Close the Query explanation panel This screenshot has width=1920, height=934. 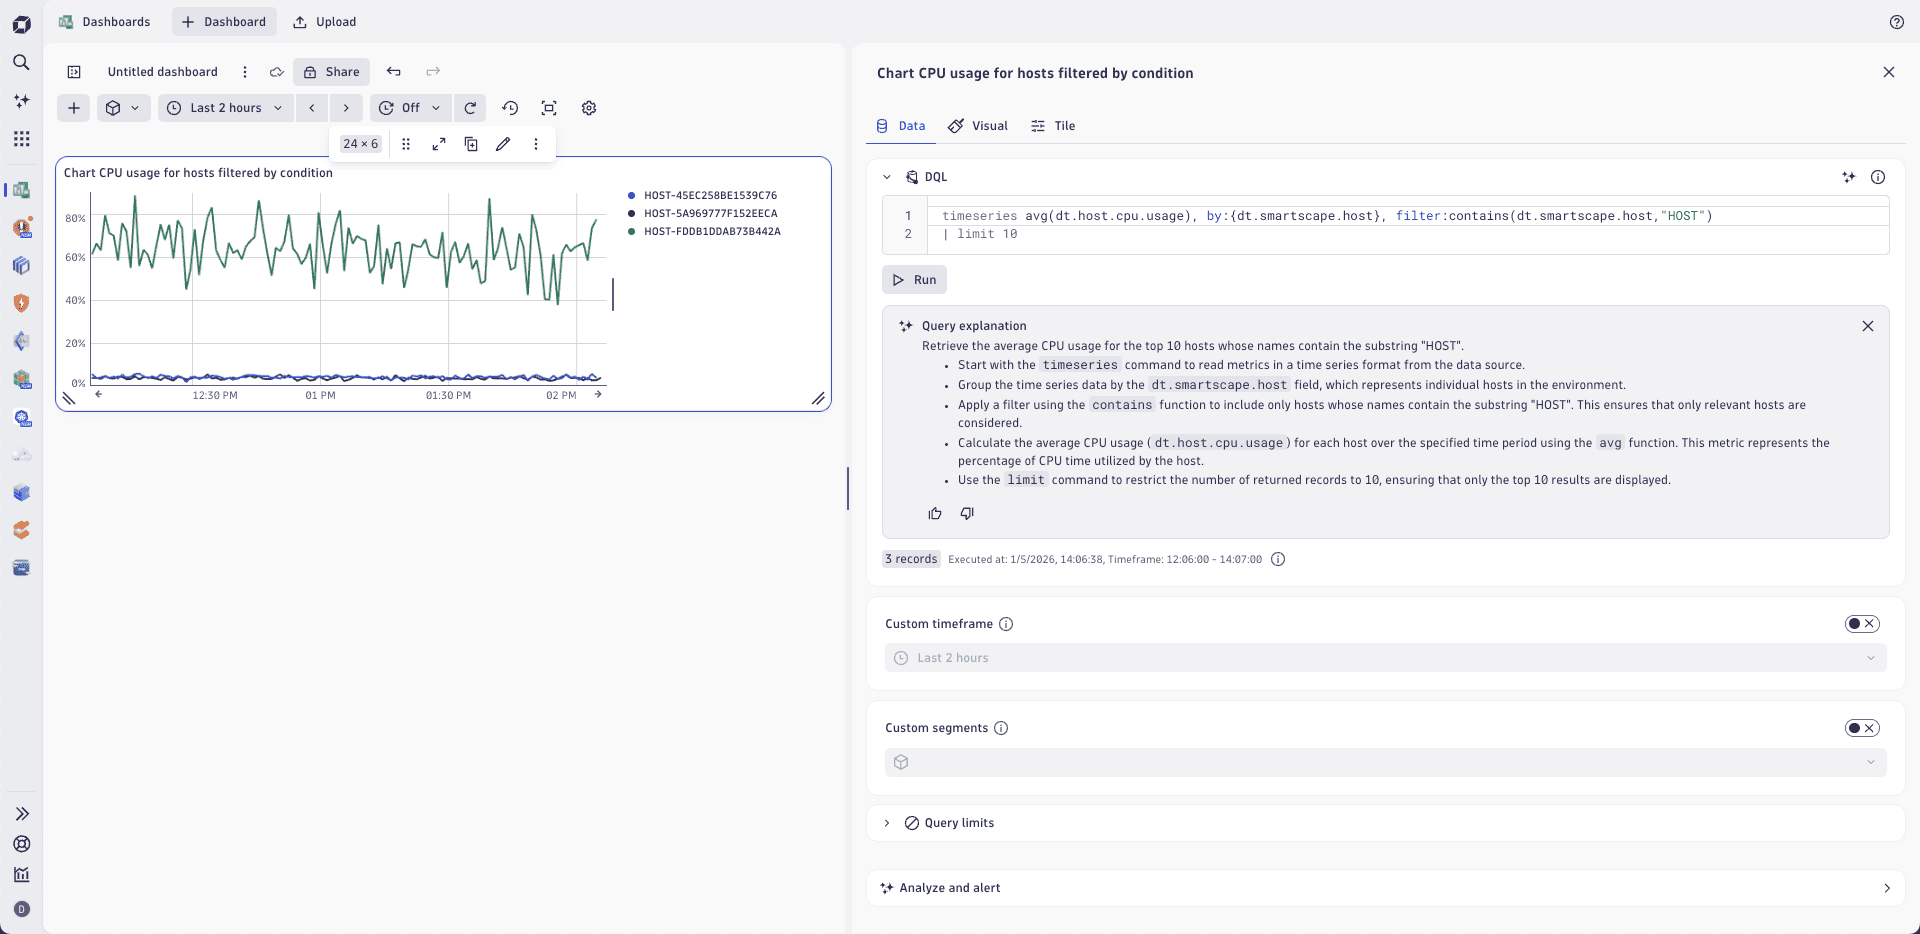click(1868, 326)
